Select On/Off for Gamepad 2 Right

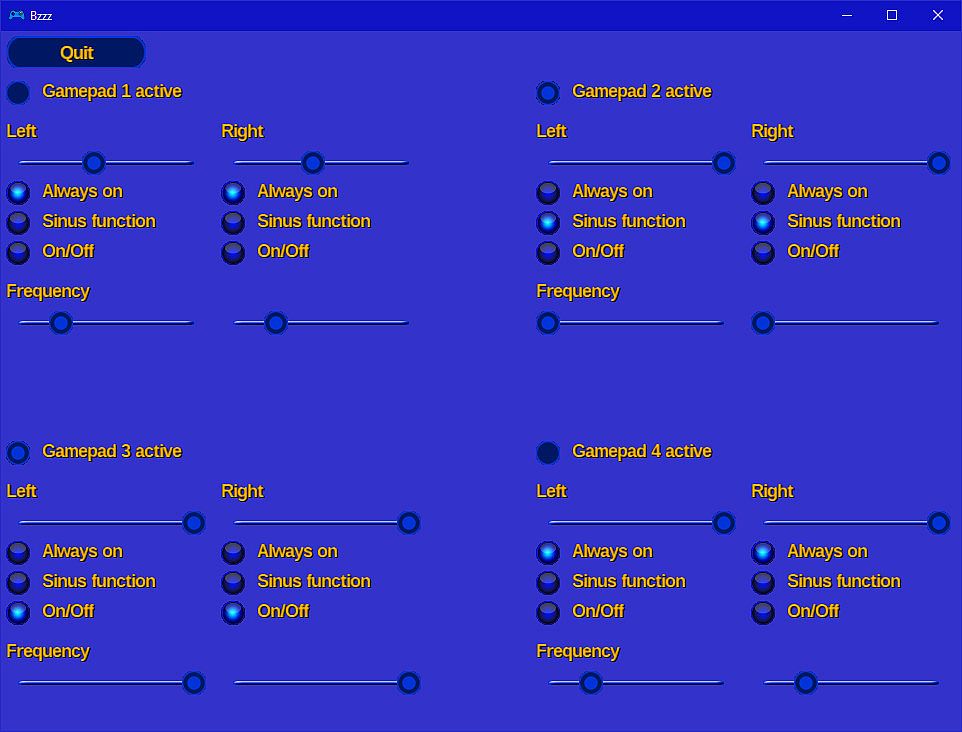pyautogui.click(x=763, y=252)
